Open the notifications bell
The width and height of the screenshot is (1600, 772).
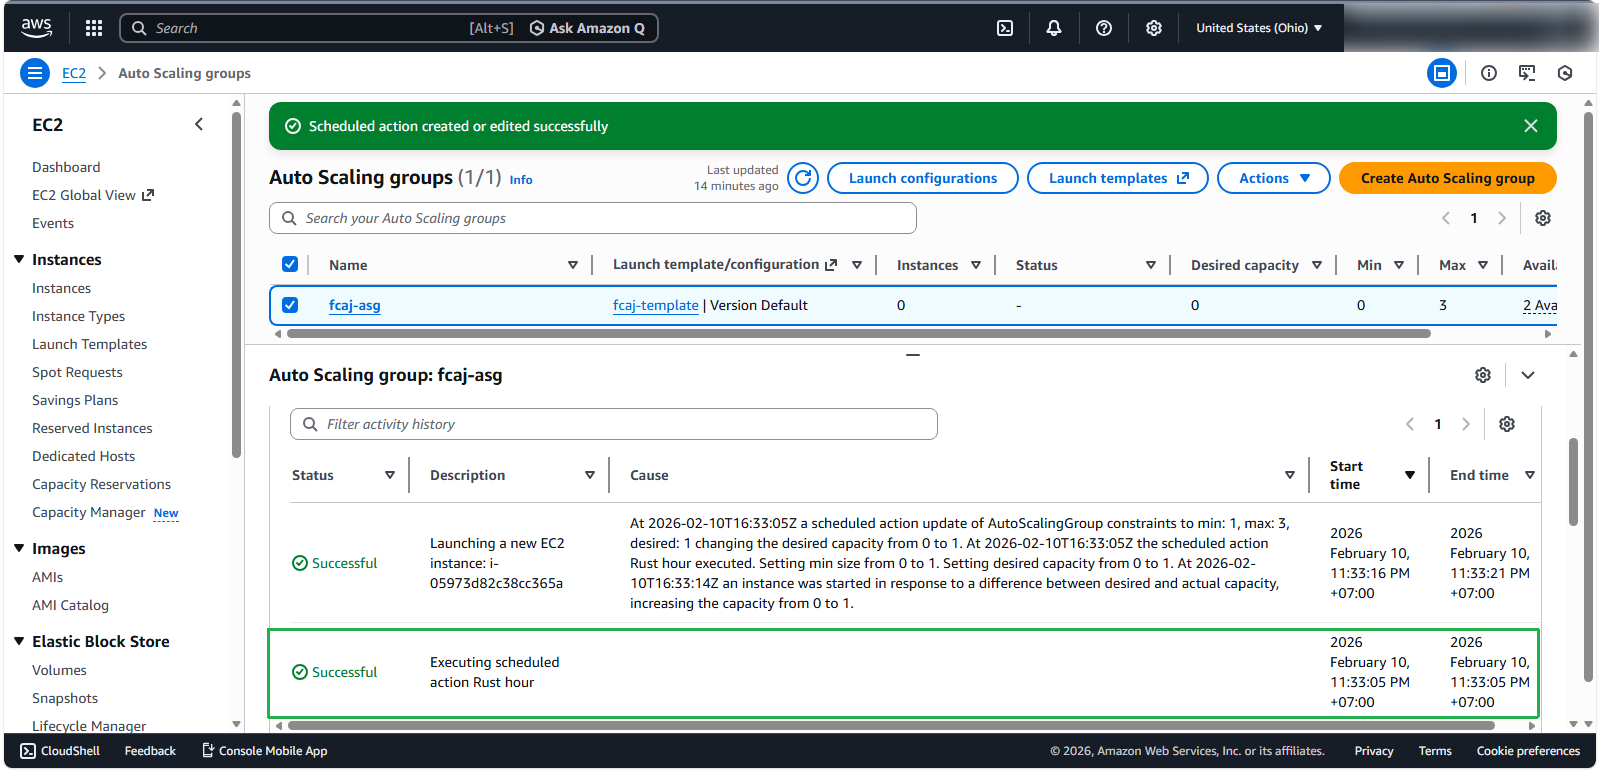pos(1054,28)
